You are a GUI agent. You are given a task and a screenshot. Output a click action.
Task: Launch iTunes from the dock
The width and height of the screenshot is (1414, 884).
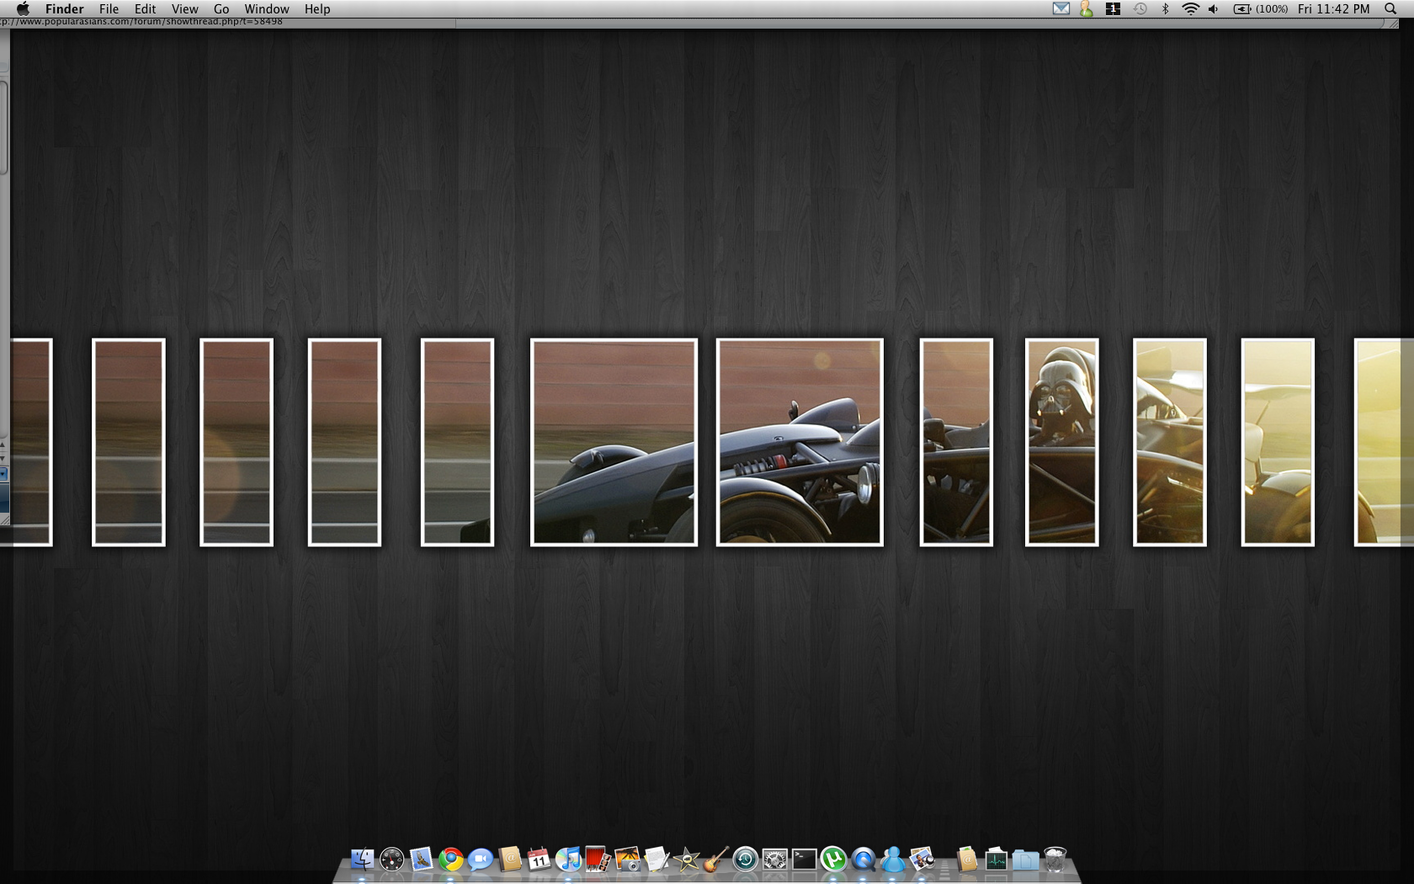(568, 858)
